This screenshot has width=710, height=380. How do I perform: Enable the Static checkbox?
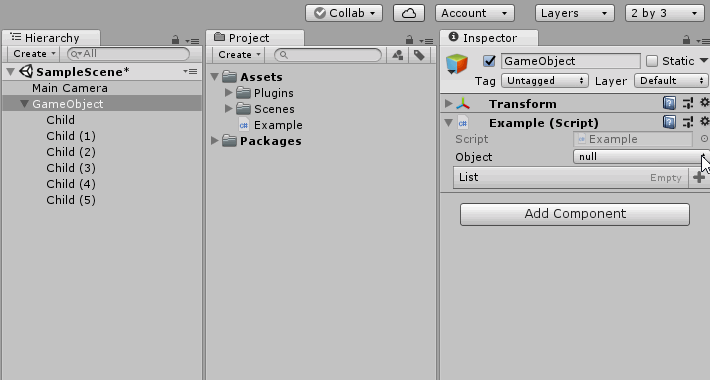pos(652,61)
